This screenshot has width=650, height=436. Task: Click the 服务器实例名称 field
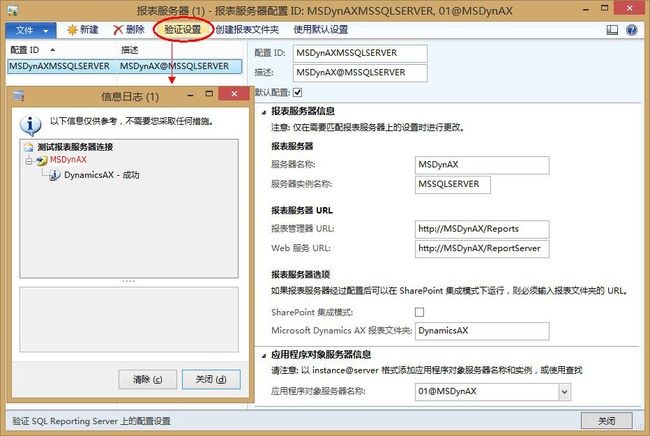(453, 184)
